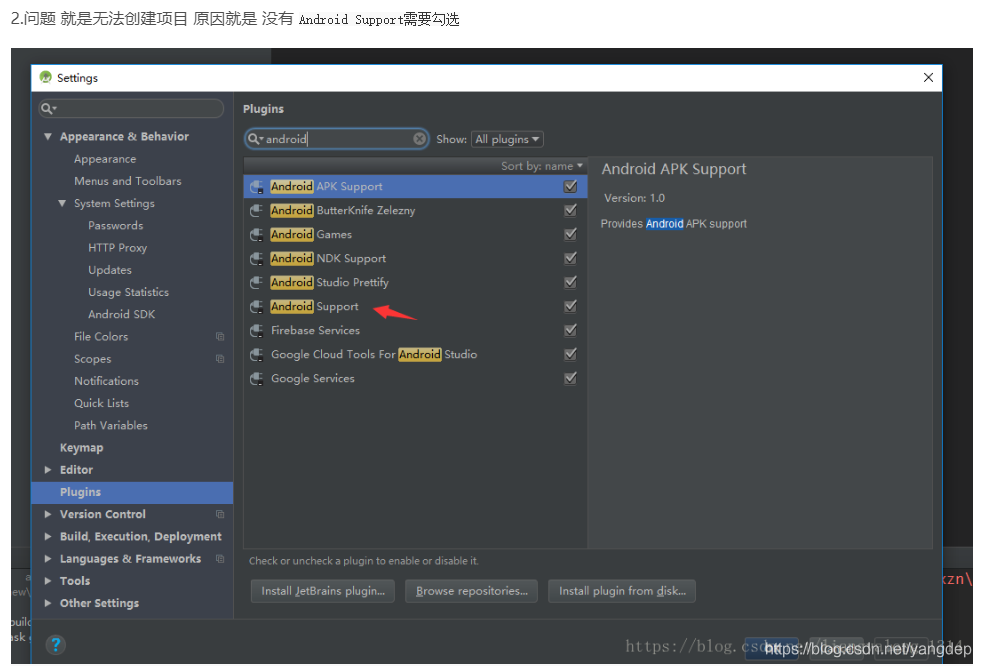The image size is (982, 668).
Task: Click the Google Services plugin icon
Action: (257, 379)
